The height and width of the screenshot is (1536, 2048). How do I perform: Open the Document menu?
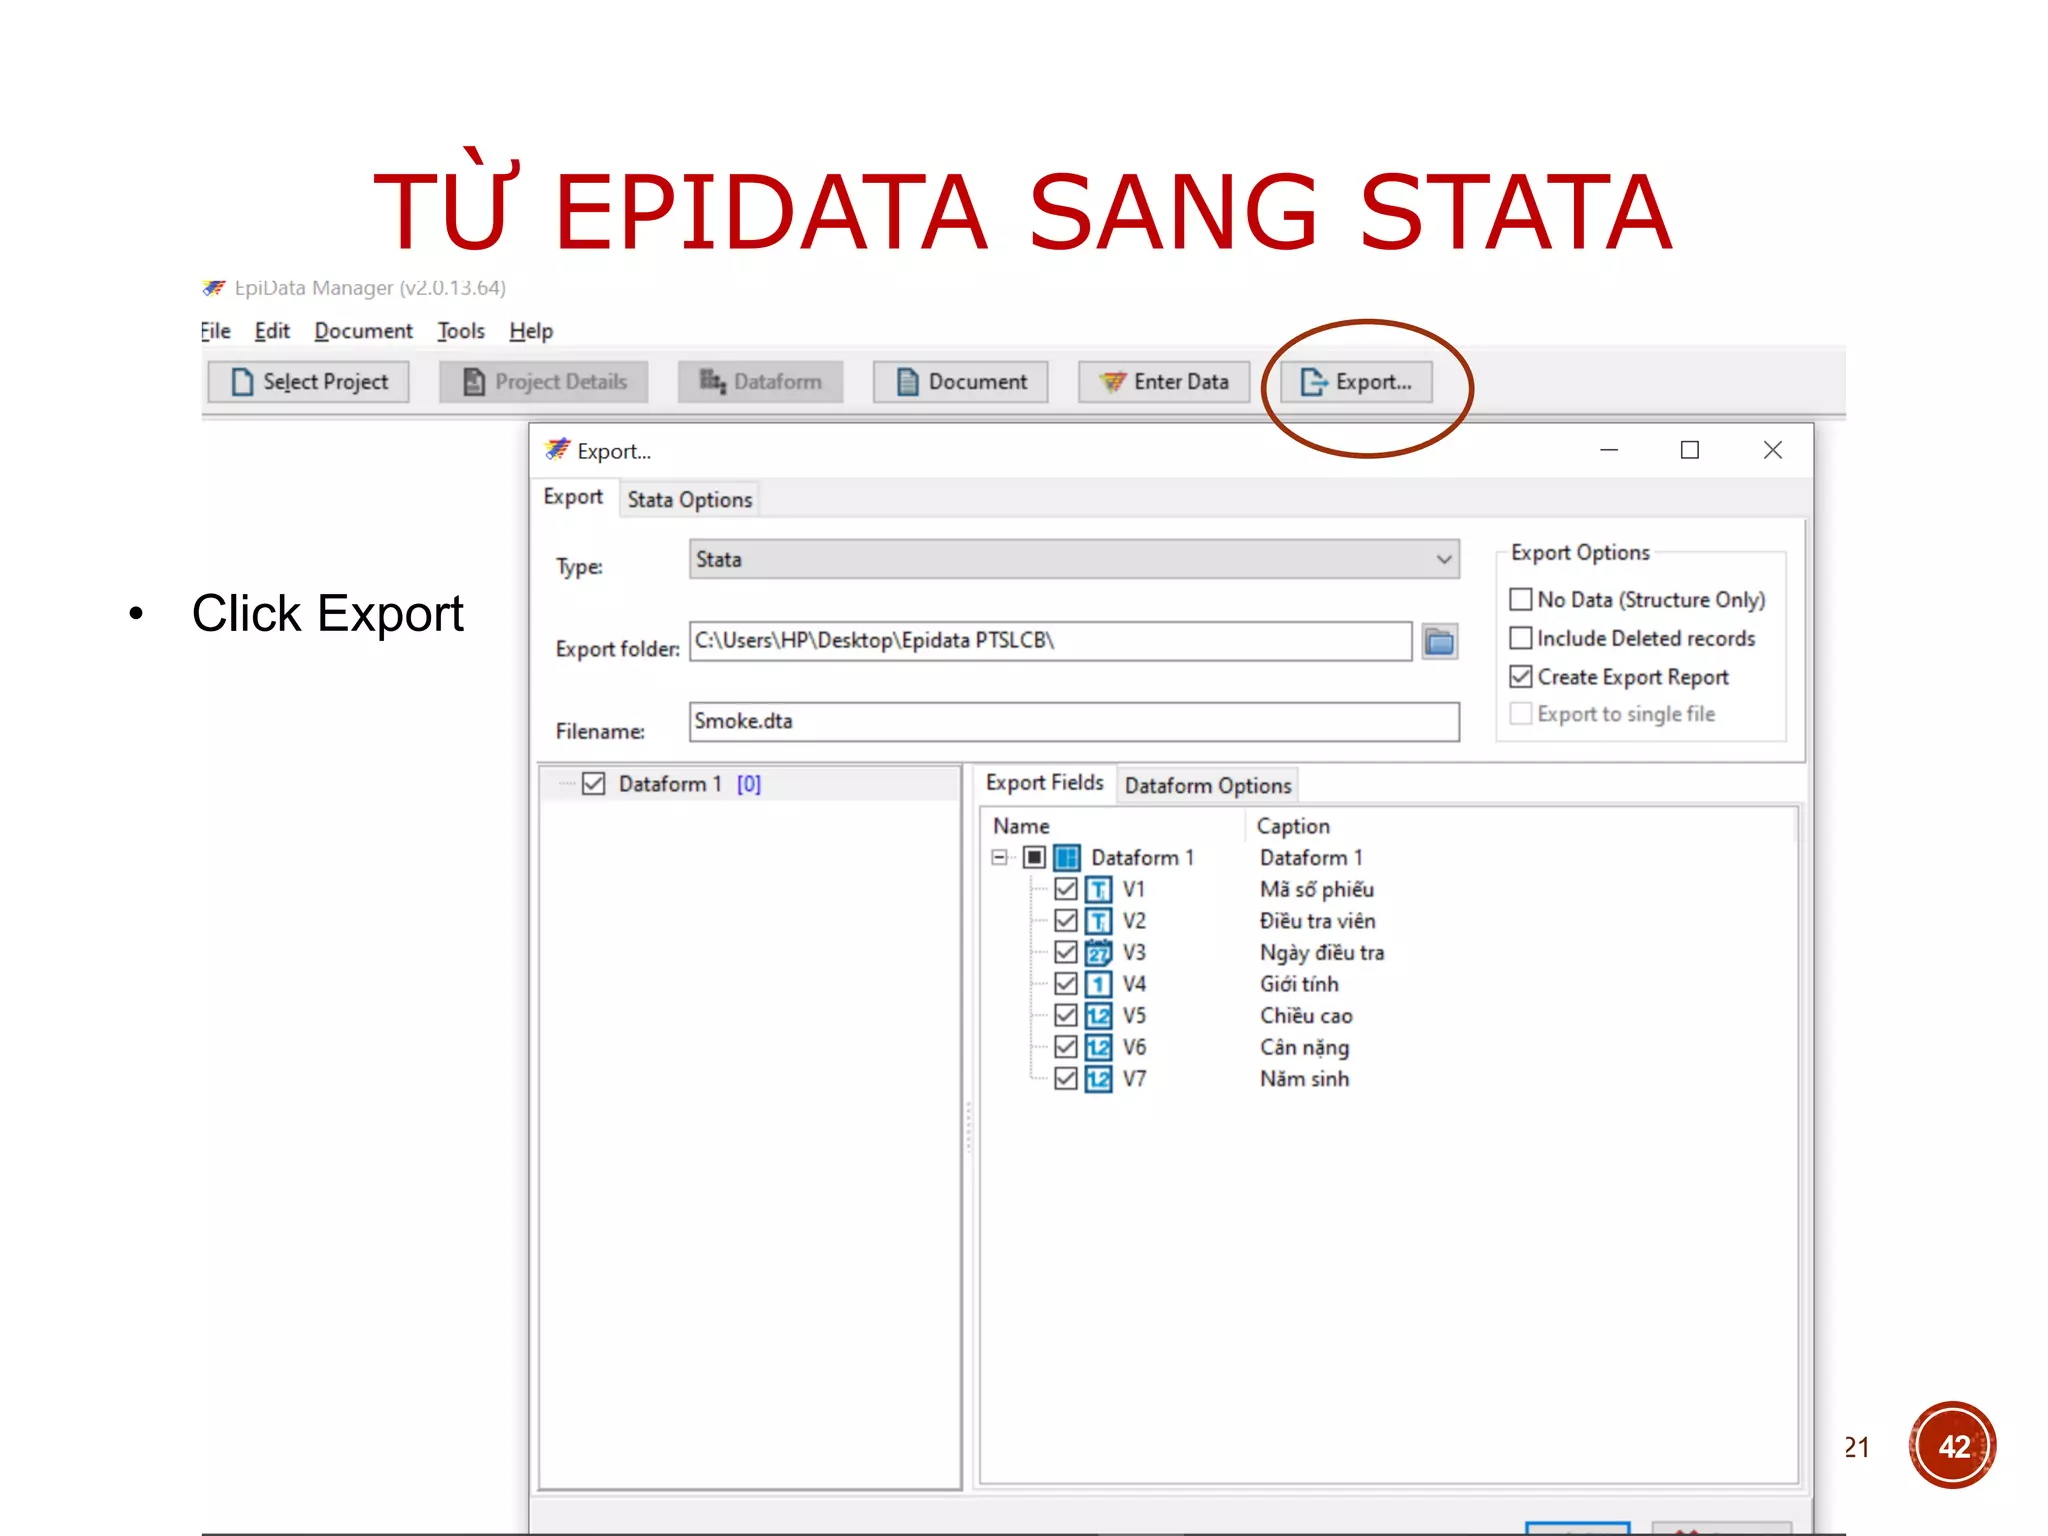click(363, 331)
